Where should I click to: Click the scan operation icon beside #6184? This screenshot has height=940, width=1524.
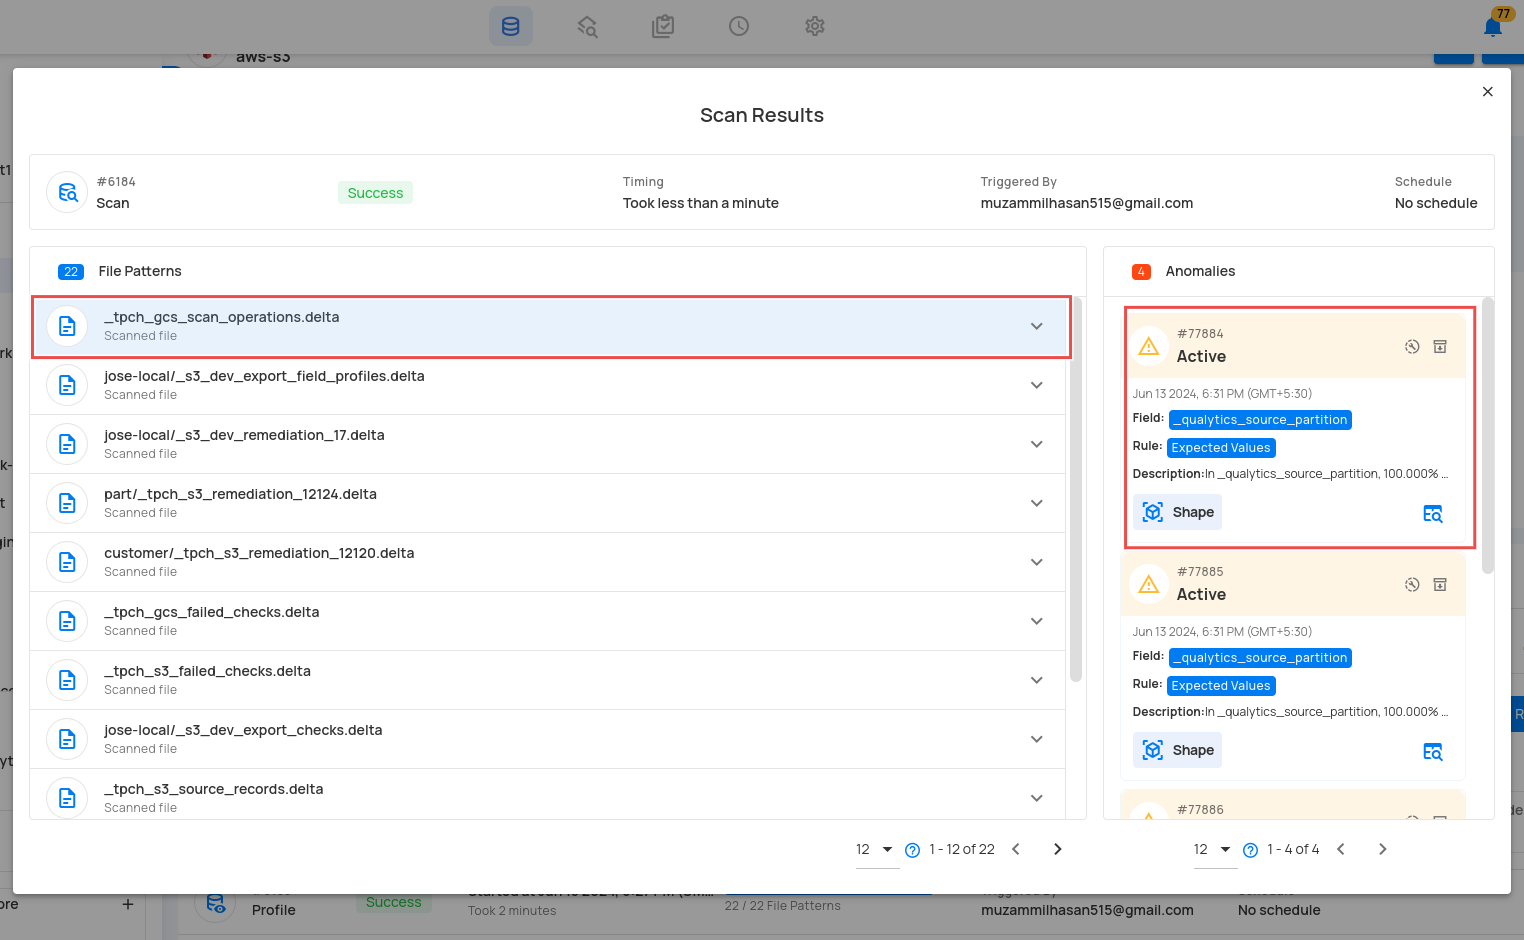click(x=68, y=192)
